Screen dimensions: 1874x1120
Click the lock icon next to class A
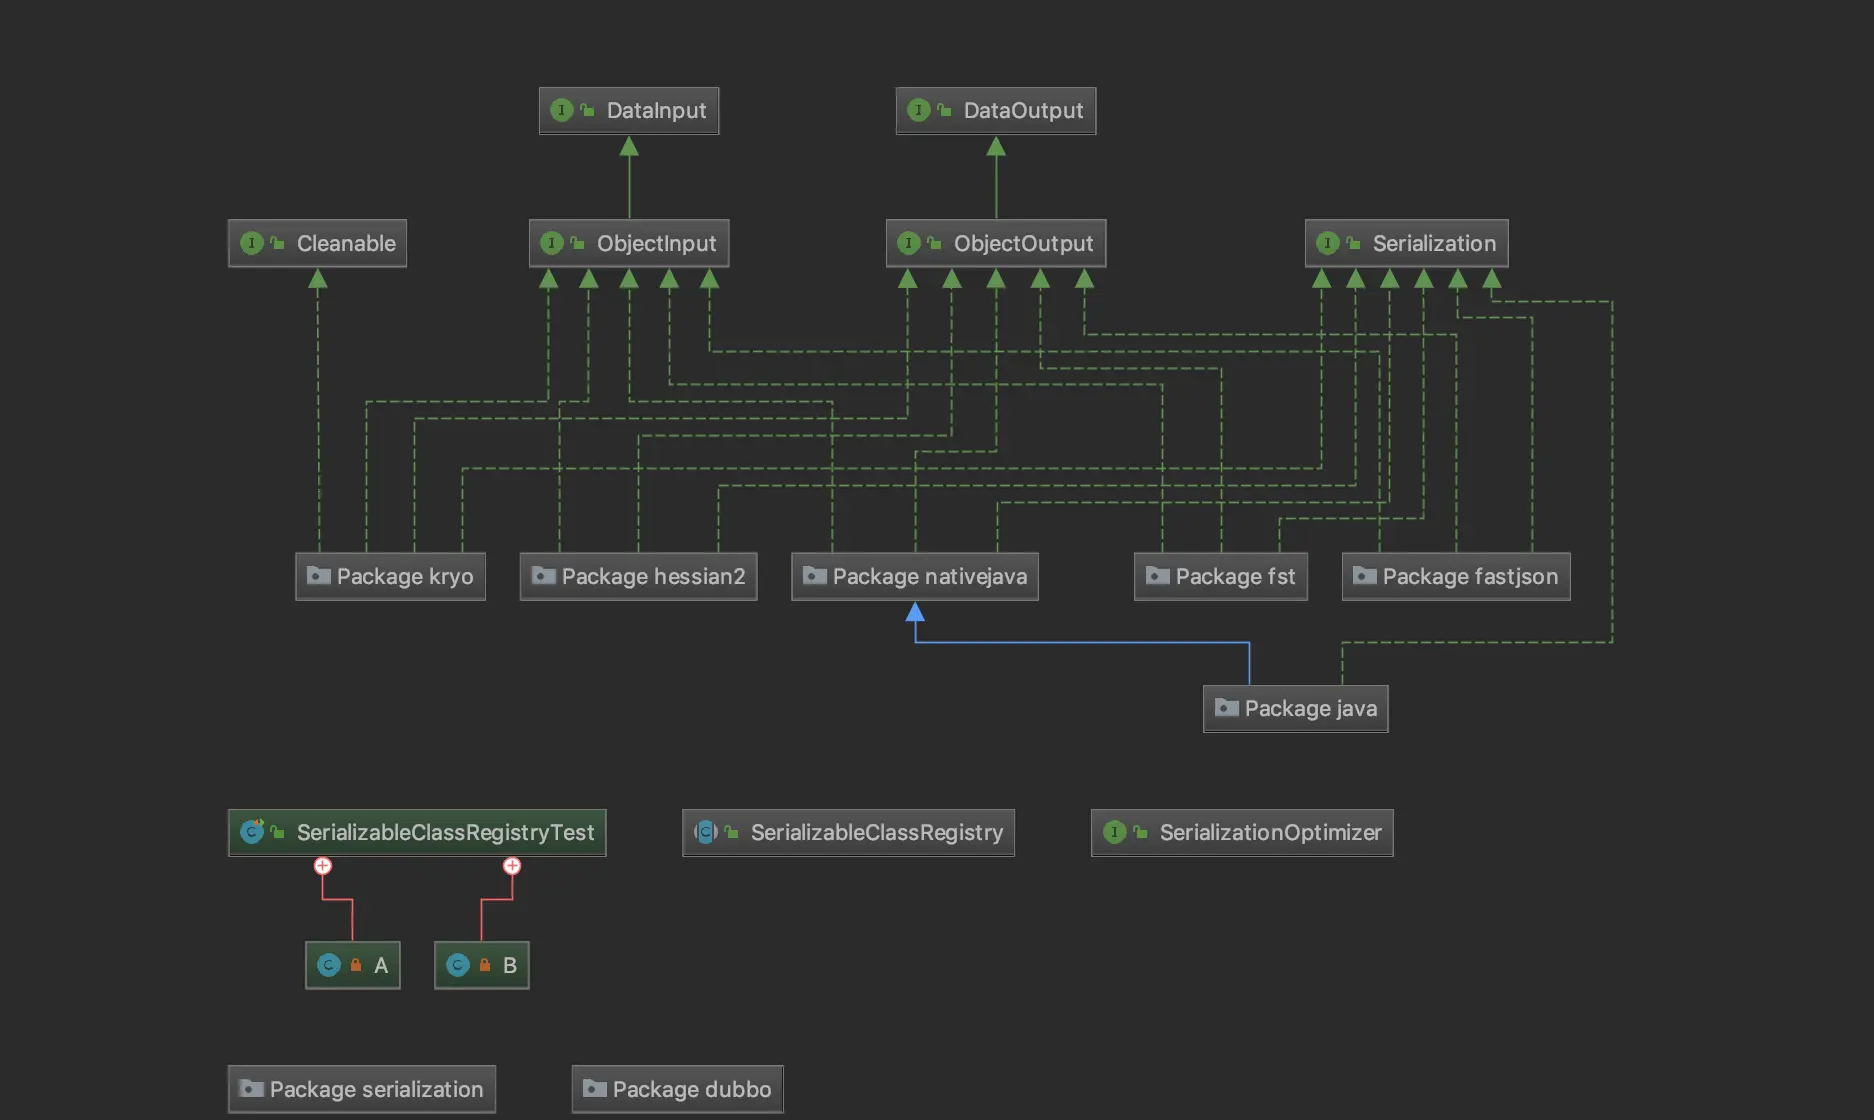tap(356, 964)
